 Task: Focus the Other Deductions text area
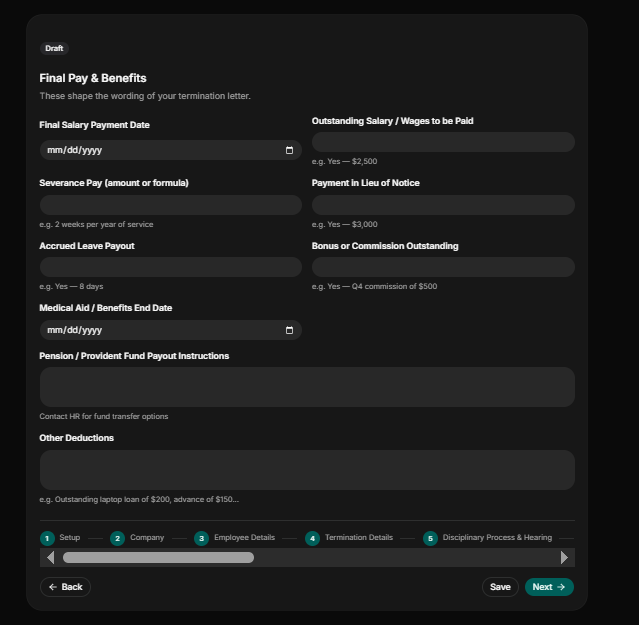pyautogui.click(x=307, y=470)
